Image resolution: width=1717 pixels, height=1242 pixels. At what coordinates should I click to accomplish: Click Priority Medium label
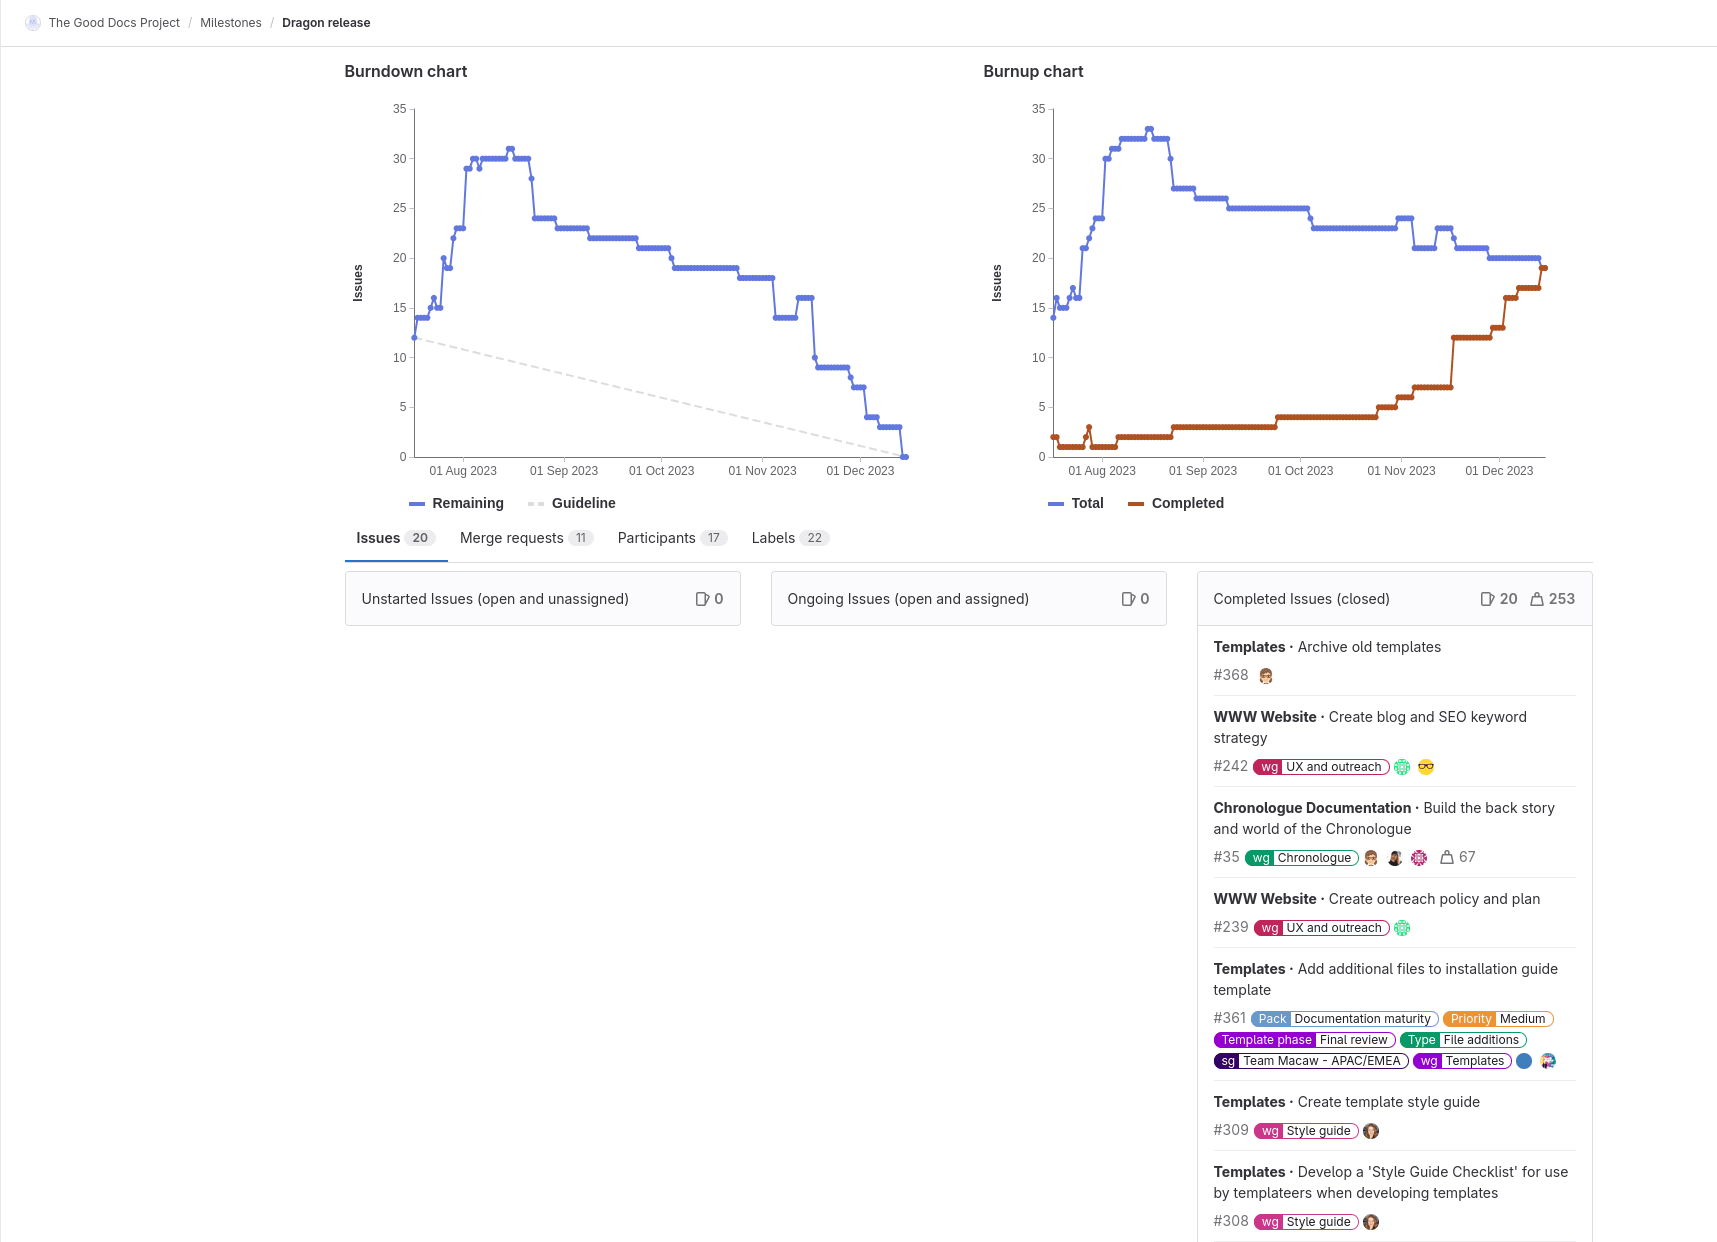pyautogui.click(x=1498, y=1019)
